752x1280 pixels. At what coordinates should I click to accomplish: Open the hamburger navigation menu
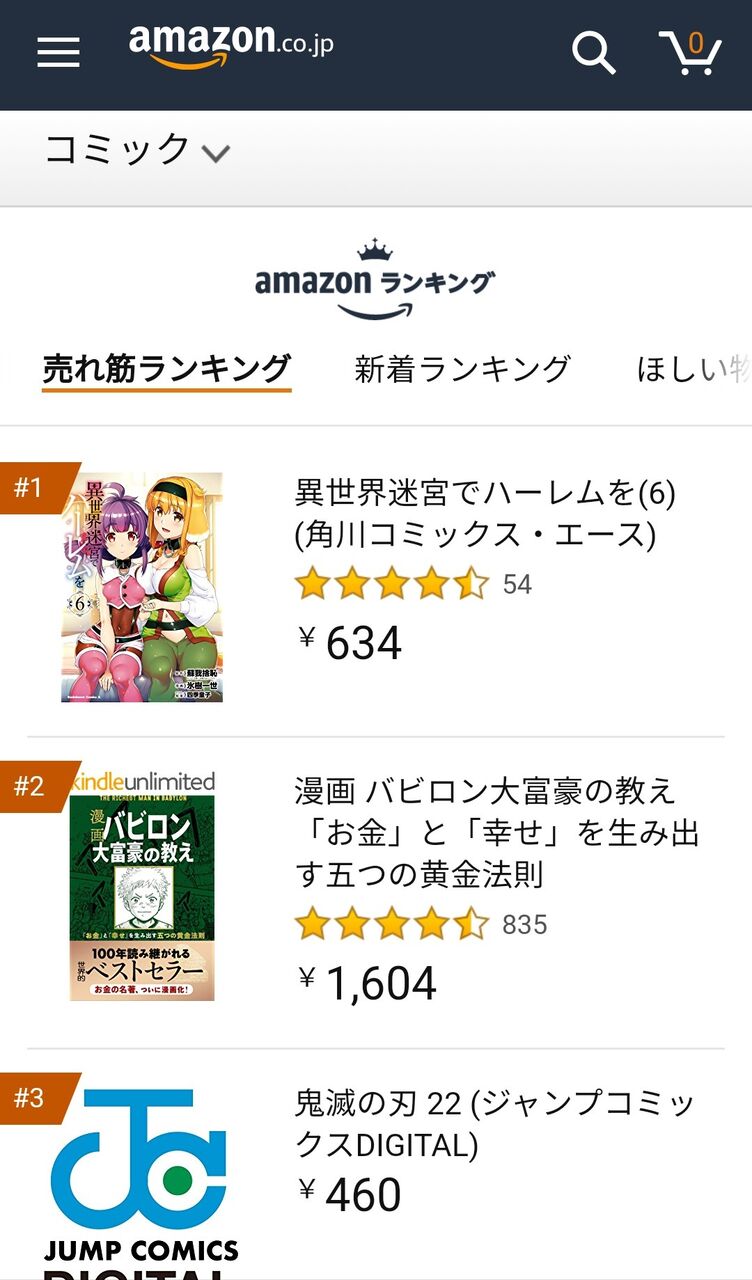pos(58,52)
